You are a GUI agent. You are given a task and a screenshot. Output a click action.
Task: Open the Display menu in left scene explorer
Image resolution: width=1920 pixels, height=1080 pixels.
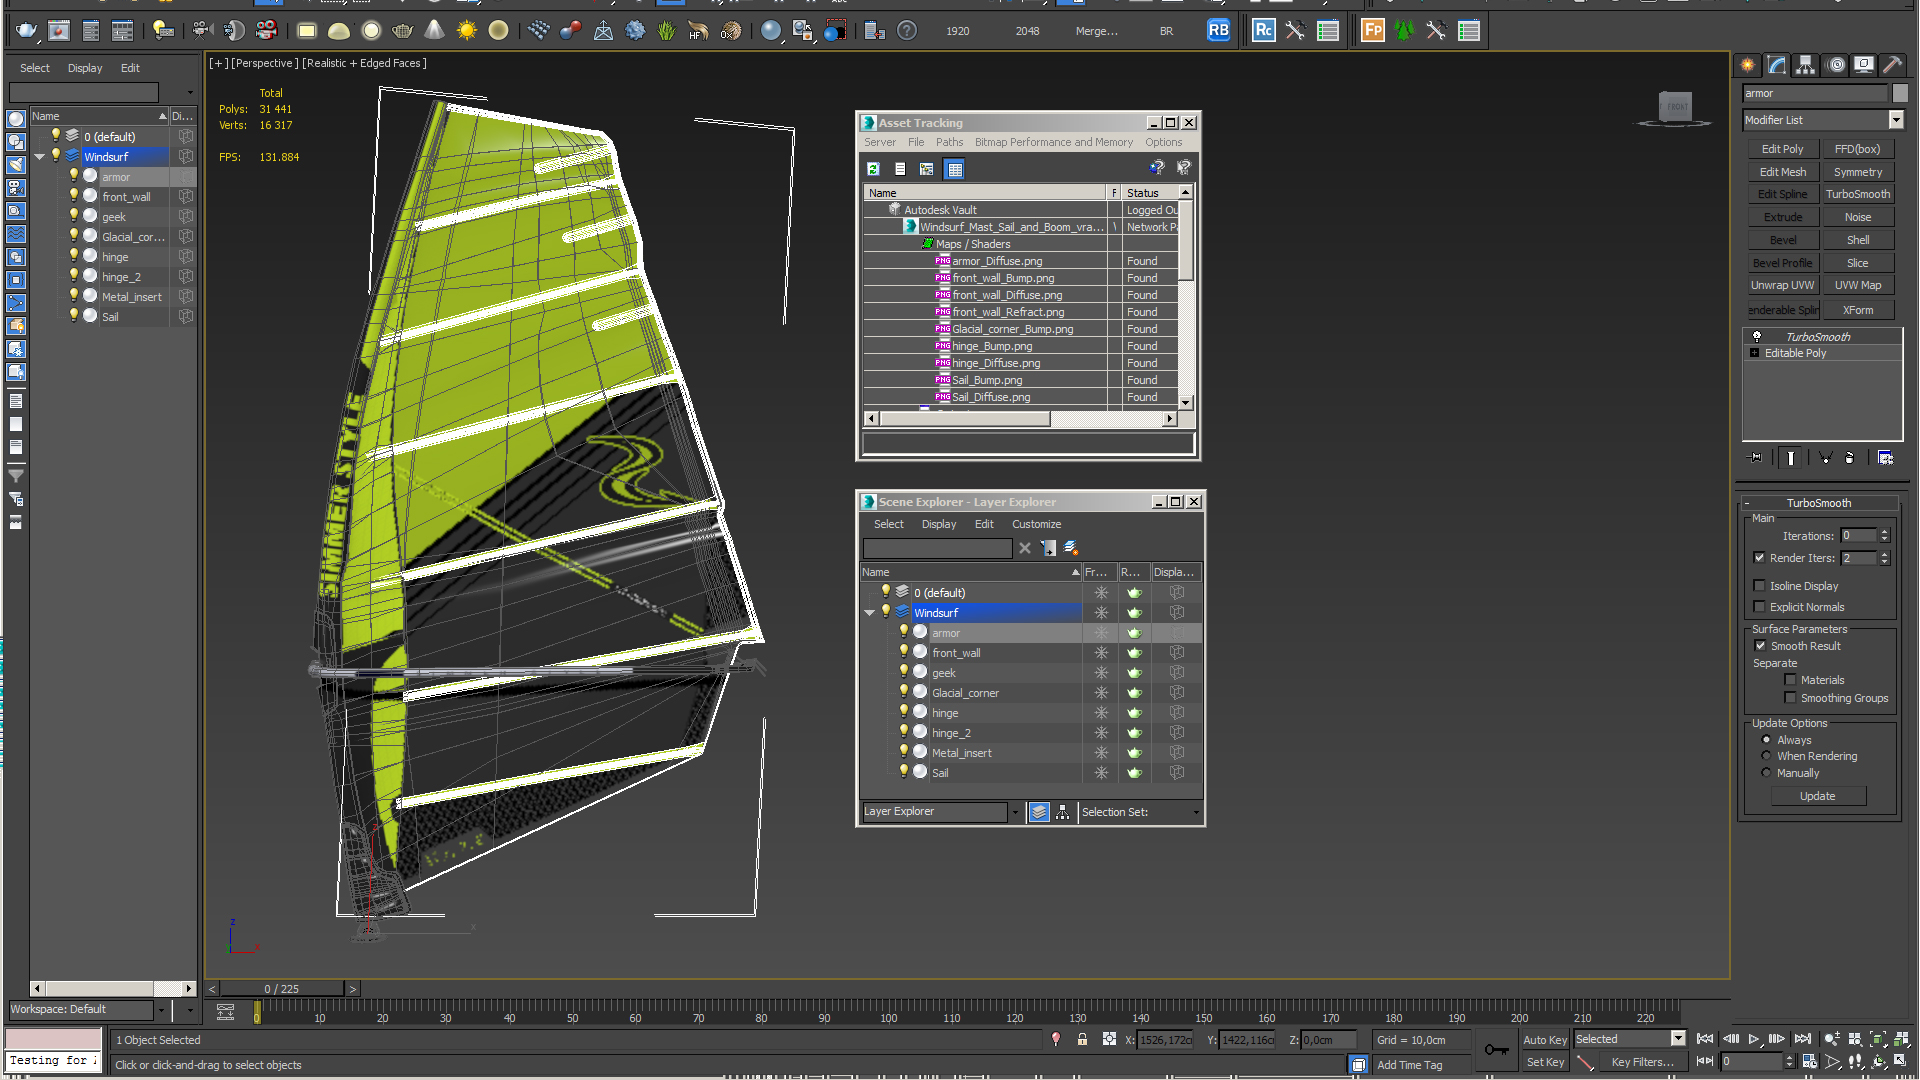pyautogui.click(x=85, y=68)
